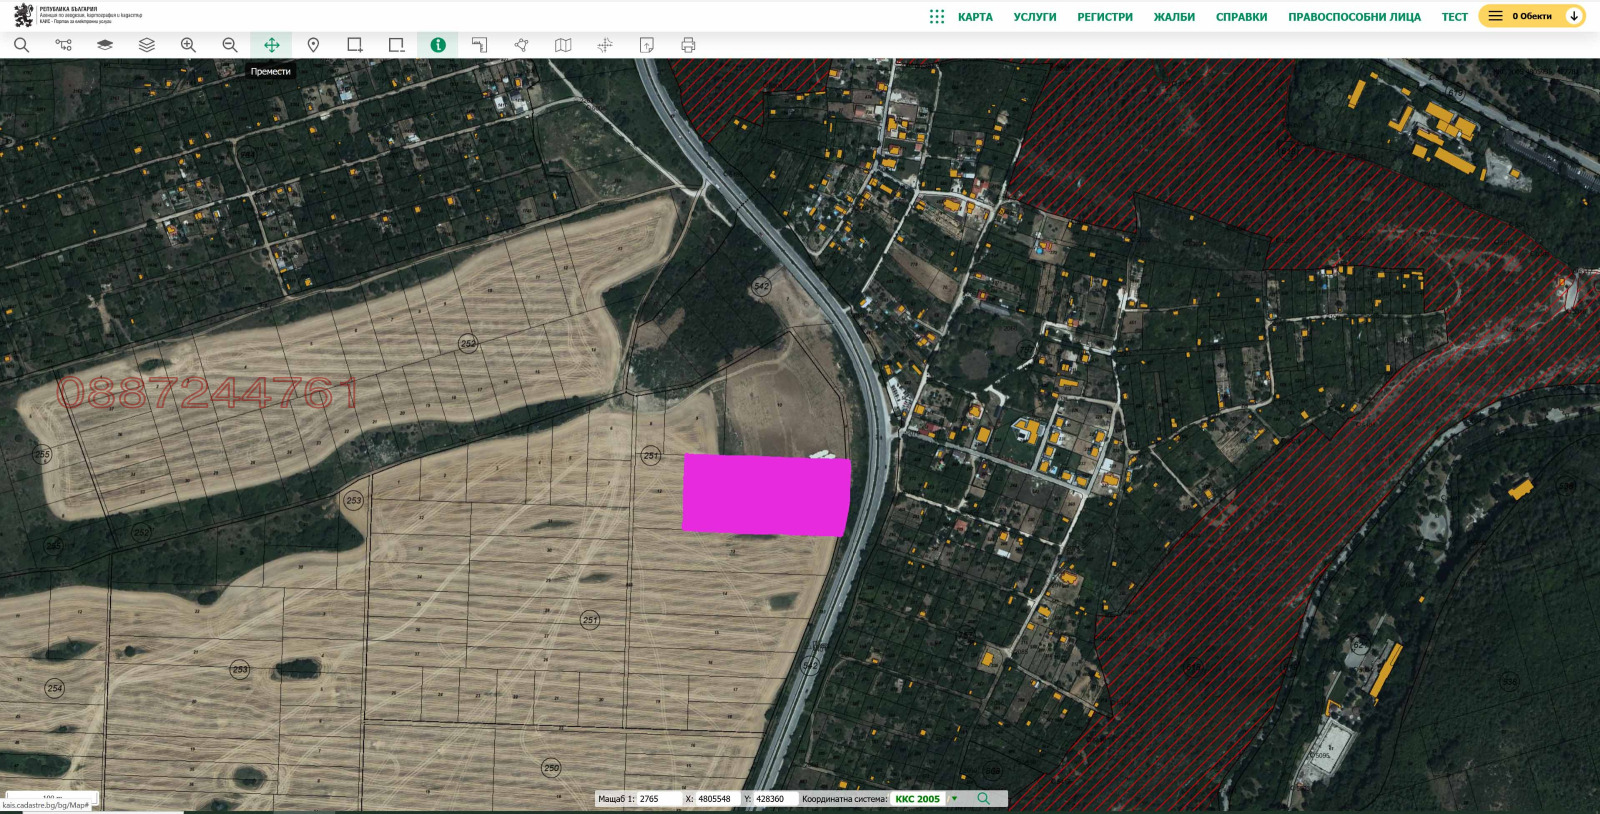
Task: Click the Мащаб scale input field
Action: pyautogui.click(x=658, y=799)
